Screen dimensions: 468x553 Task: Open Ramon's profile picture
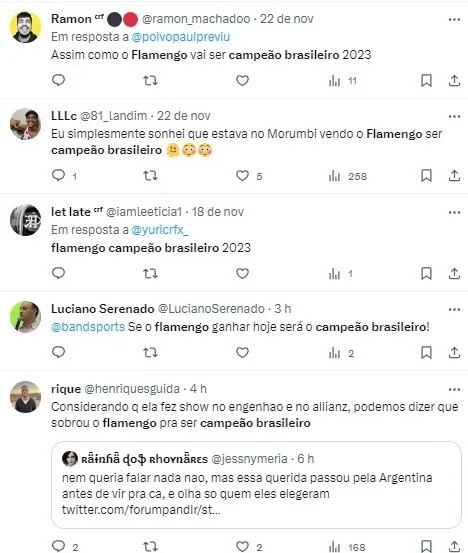25,27
